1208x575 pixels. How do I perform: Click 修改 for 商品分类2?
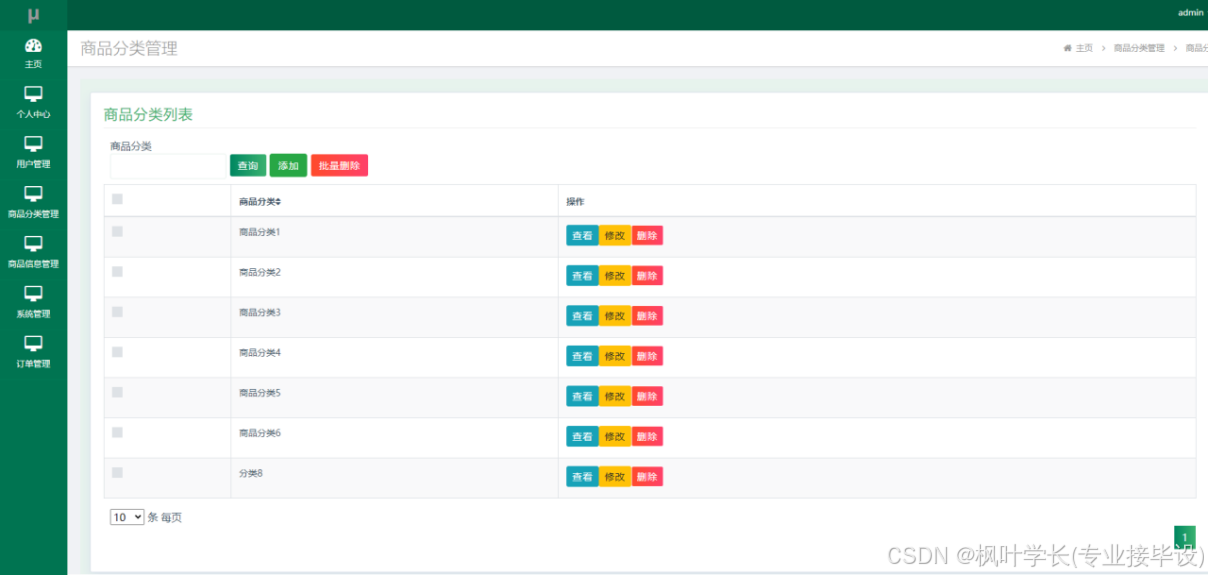[614, 276]
